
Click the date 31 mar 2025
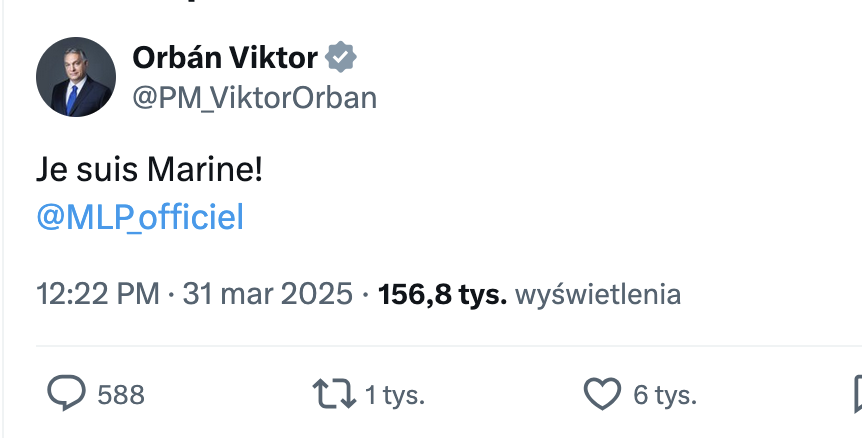click(268, 295)
